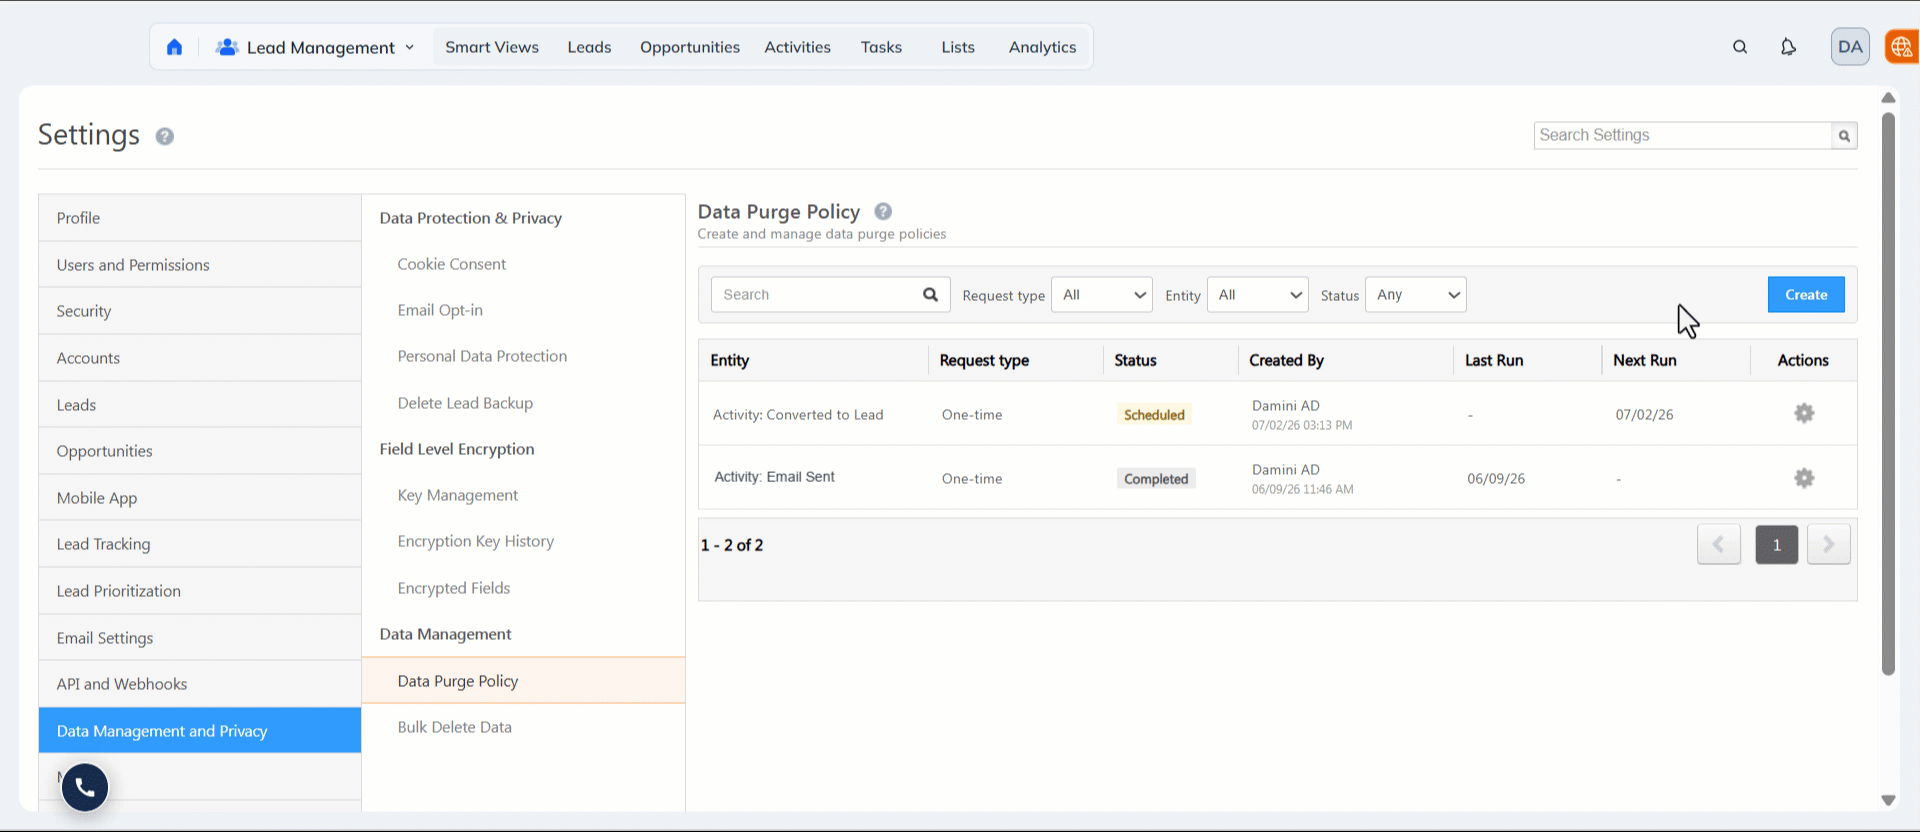1920x832 pixels.
Task: Click the orange globe help icon
Action: tap(1902, 47)
